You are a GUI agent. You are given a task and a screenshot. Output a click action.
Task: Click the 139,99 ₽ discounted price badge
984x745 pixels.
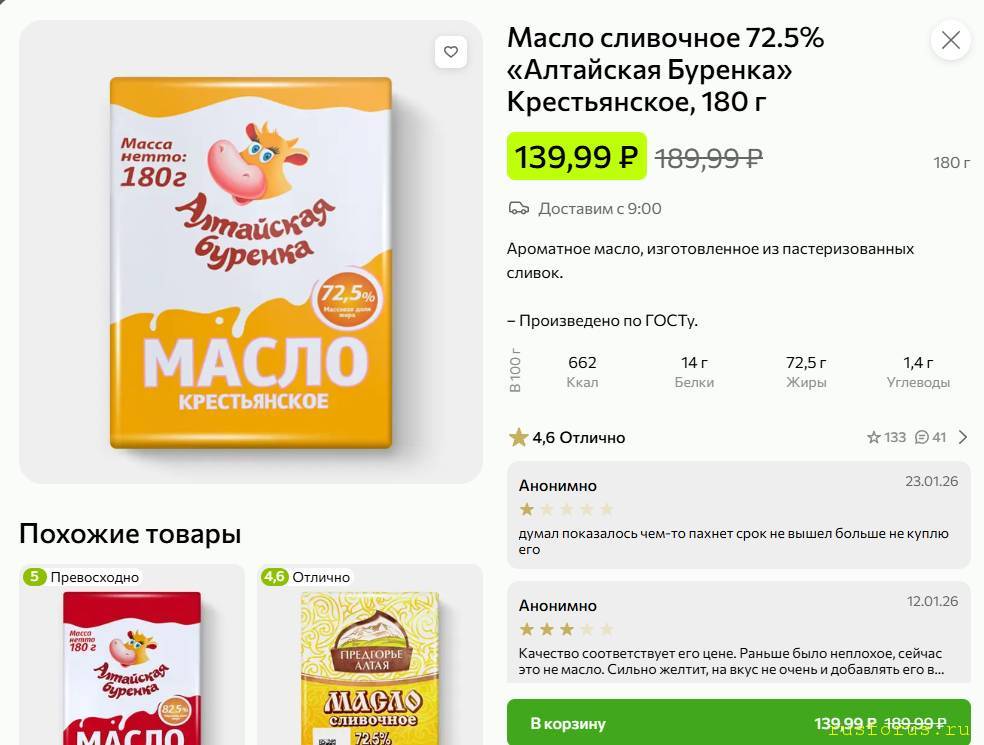point(576,157)
